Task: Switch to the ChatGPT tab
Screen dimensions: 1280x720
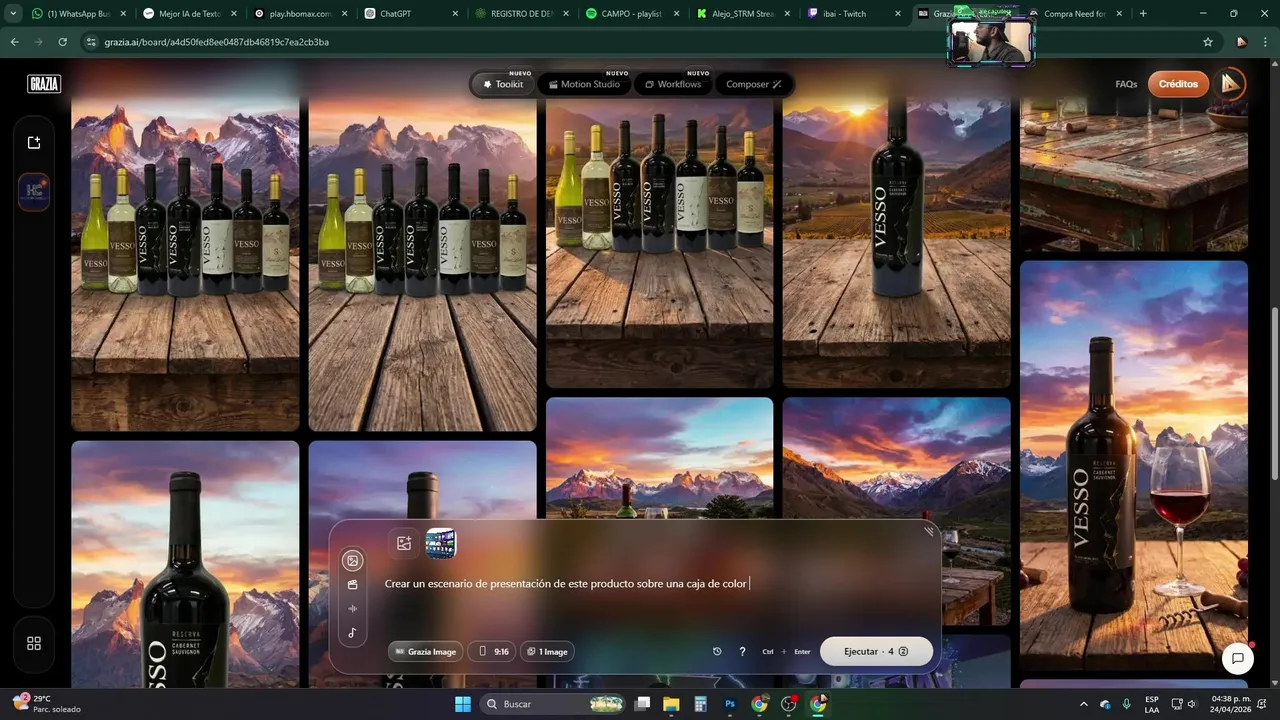Action: coord(410,14)
